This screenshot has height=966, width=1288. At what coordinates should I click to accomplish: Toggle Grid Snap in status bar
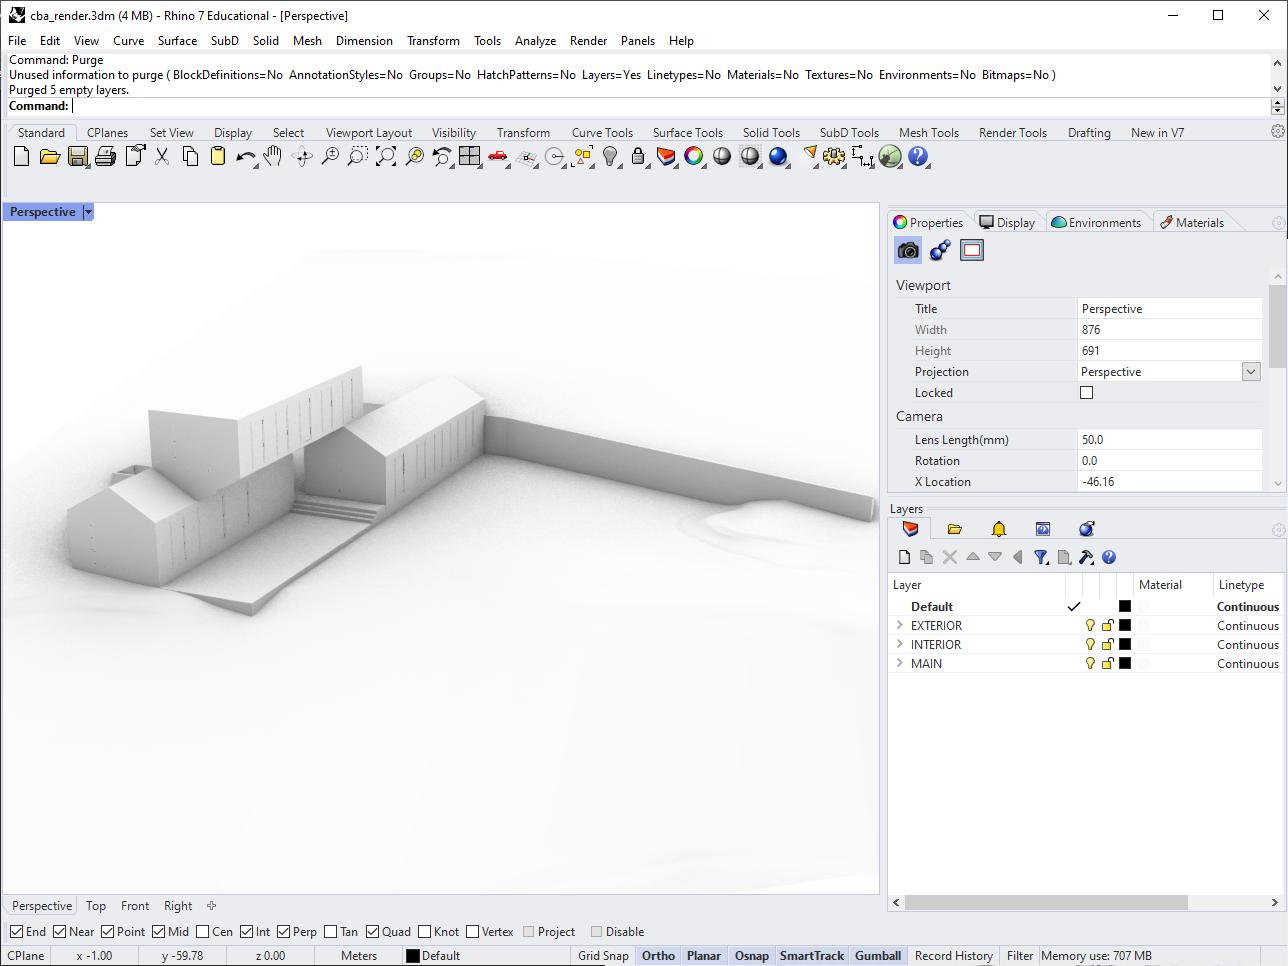pos(603,956)
